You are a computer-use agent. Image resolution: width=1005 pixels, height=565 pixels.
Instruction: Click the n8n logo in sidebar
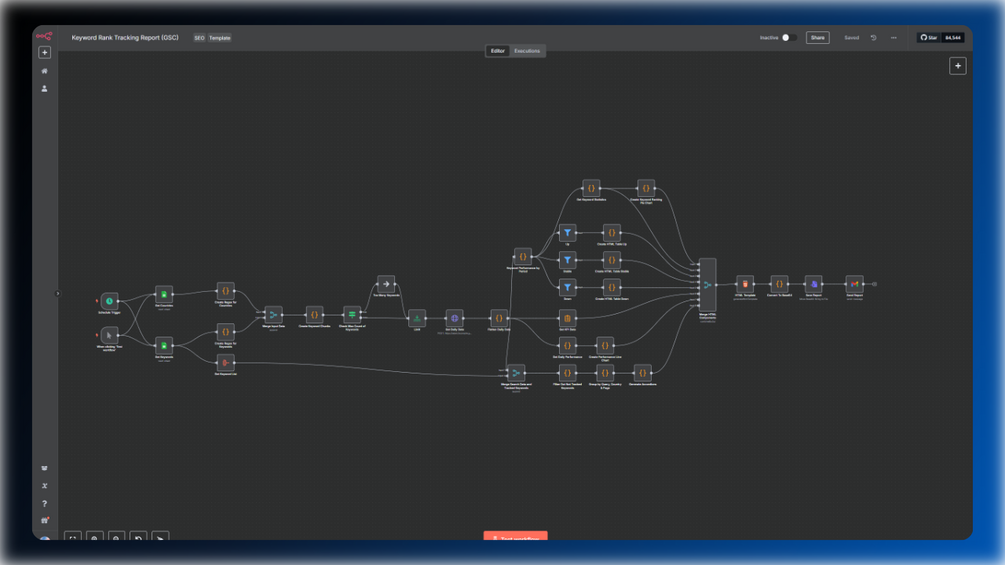click(44, 37)
